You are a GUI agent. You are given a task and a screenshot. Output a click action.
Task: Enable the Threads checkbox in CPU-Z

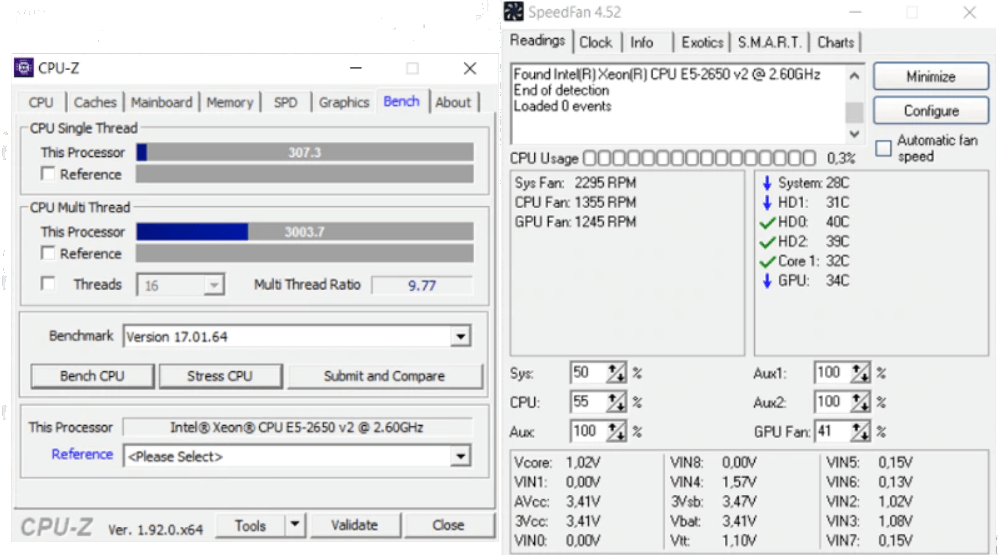coord(48,283)
